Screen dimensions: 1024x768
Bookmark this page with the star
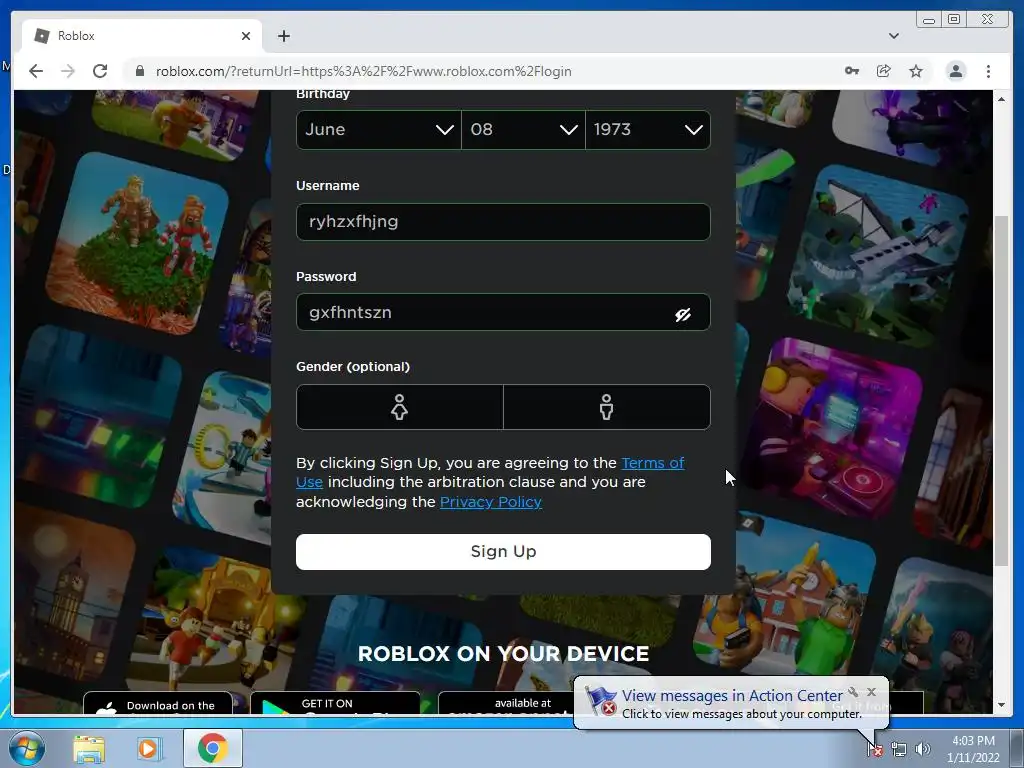(916, 71)
